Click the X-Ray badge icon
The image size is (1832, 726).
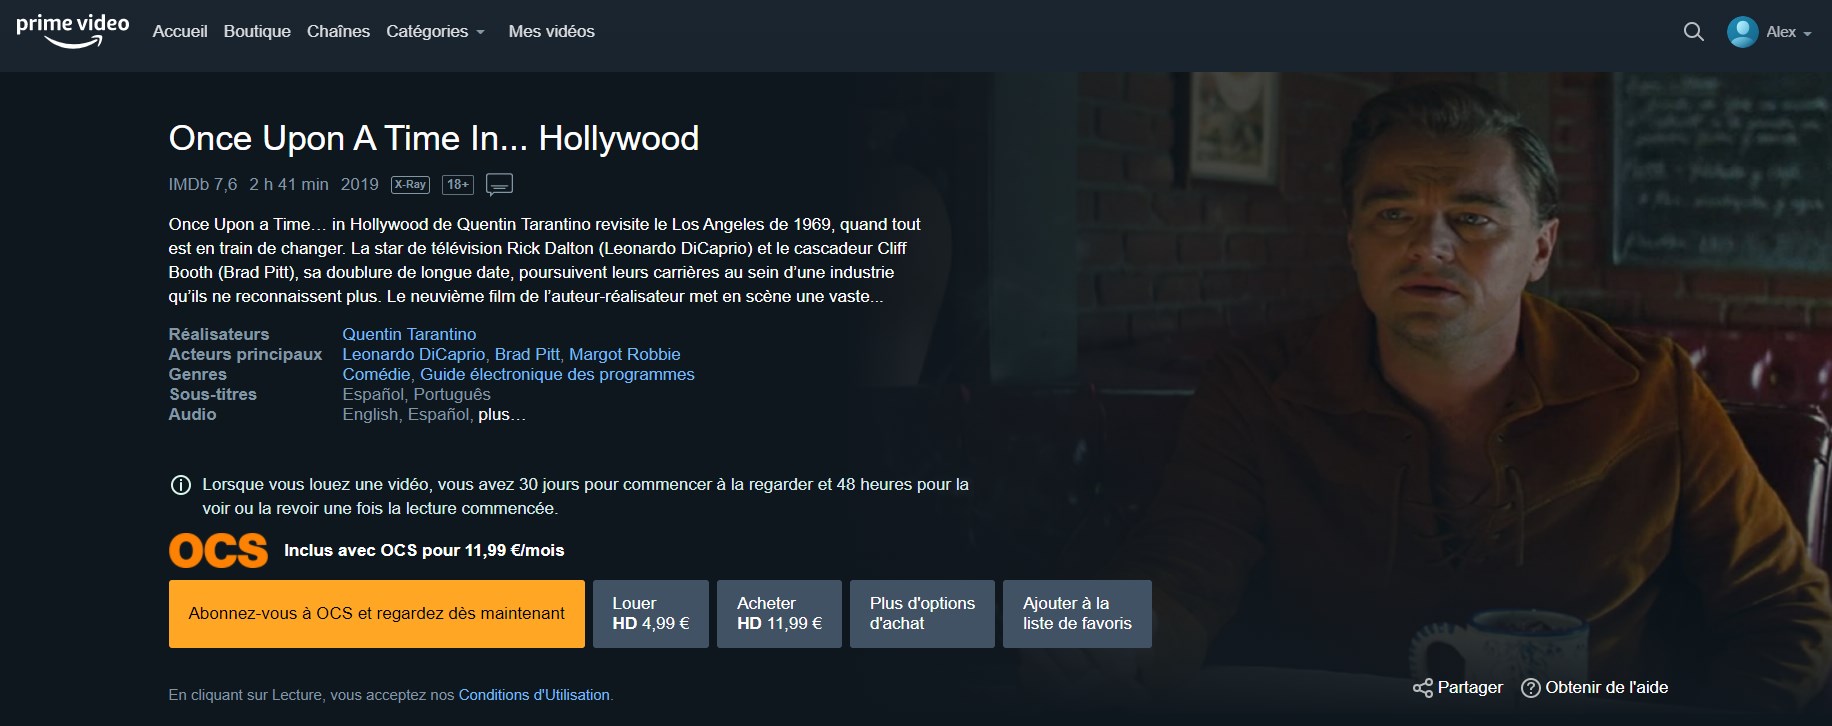[x=410, y=184]
